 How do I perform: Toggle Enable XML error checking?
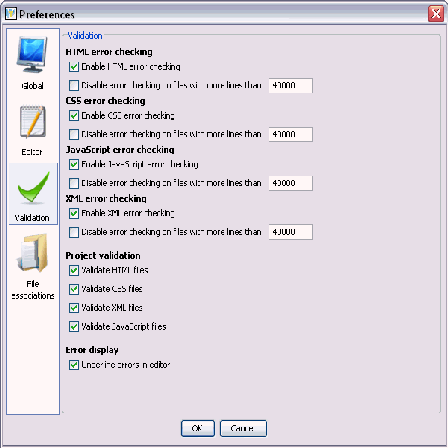click(x=74, y=213)
